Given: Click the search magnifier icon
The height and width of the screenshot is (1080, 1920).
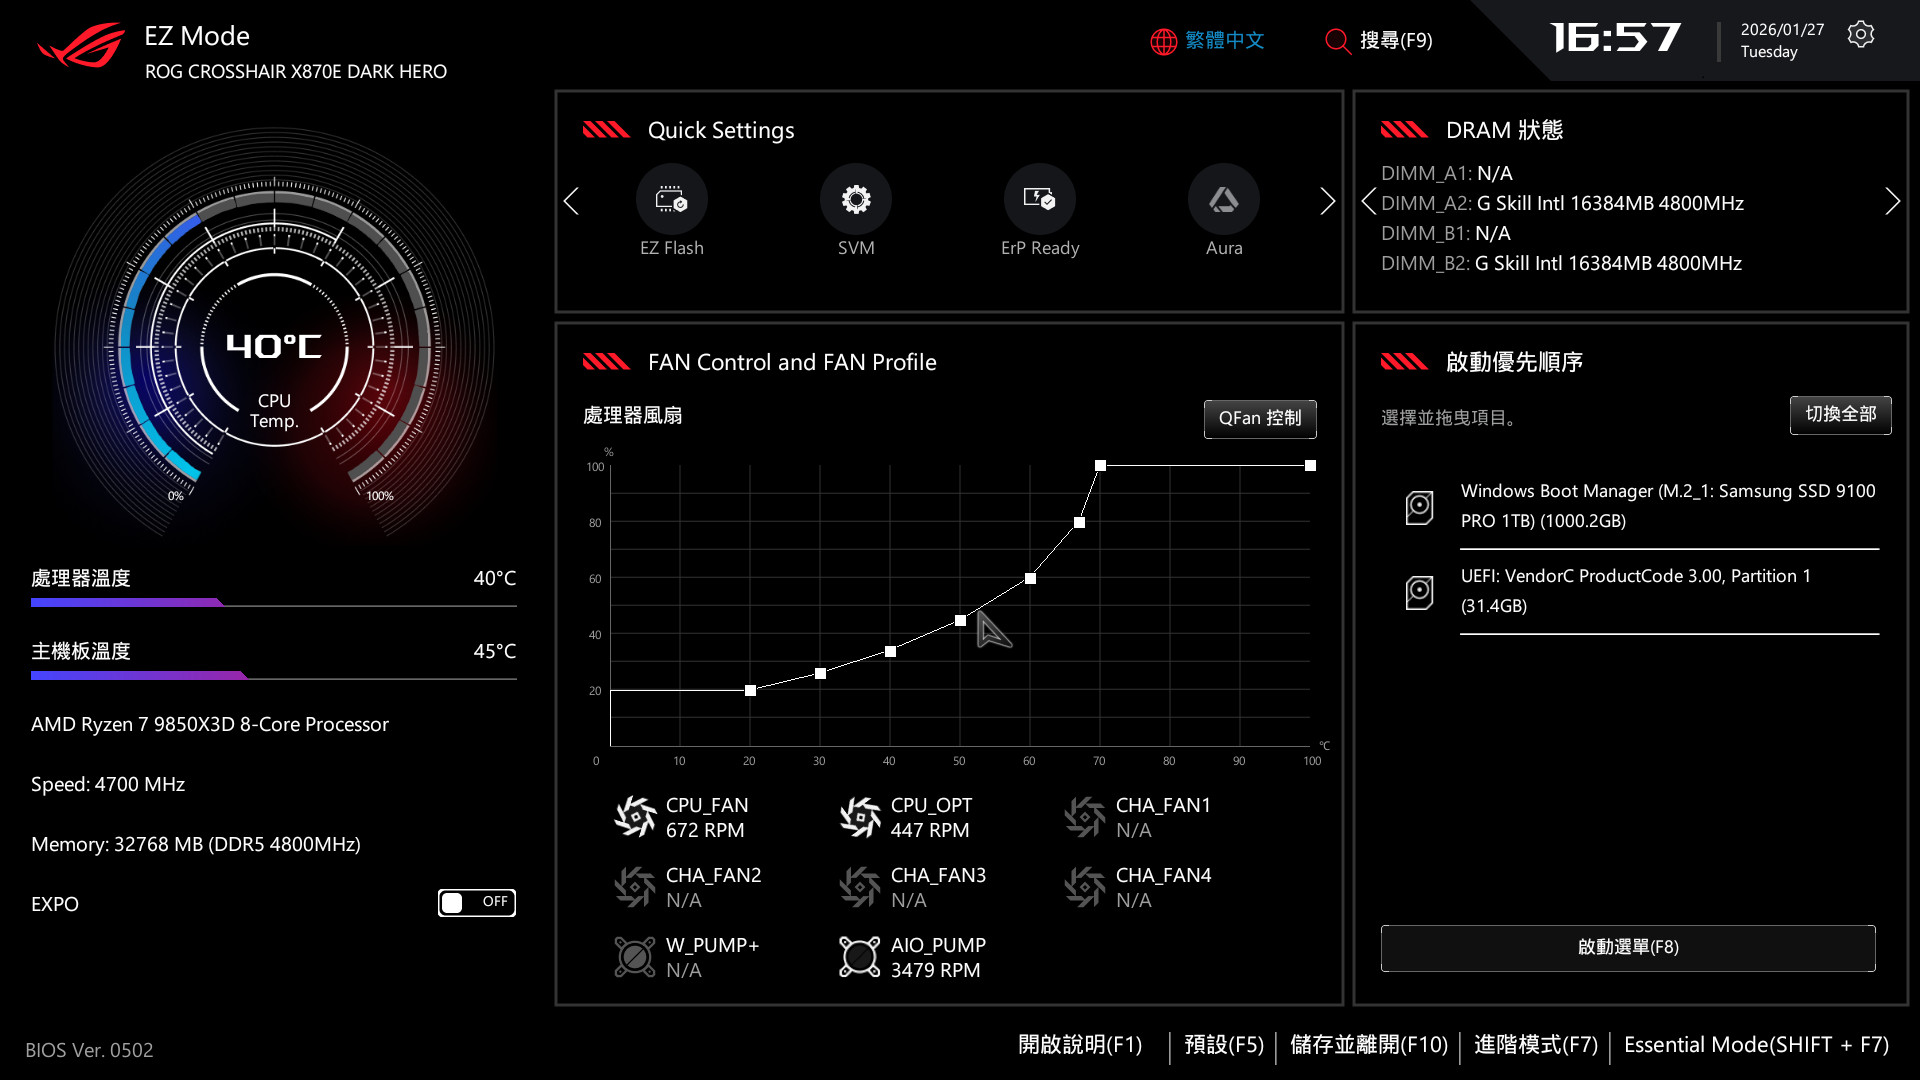Looking at the screenshot, I should pyautogui.click(x=1337, y=41).
